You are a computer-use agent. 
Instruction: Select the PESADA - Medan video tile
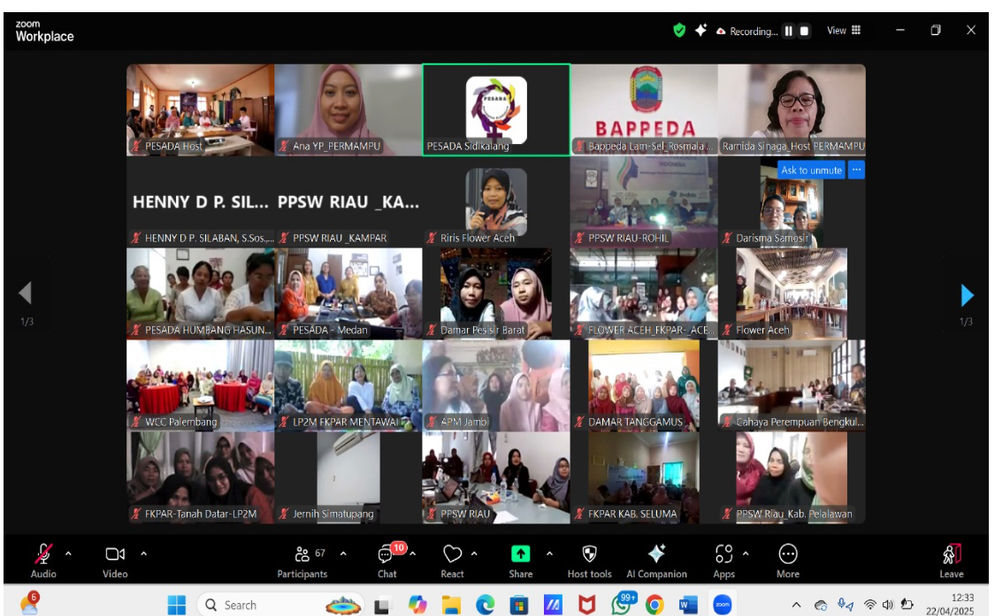click(x=348, y=294)
